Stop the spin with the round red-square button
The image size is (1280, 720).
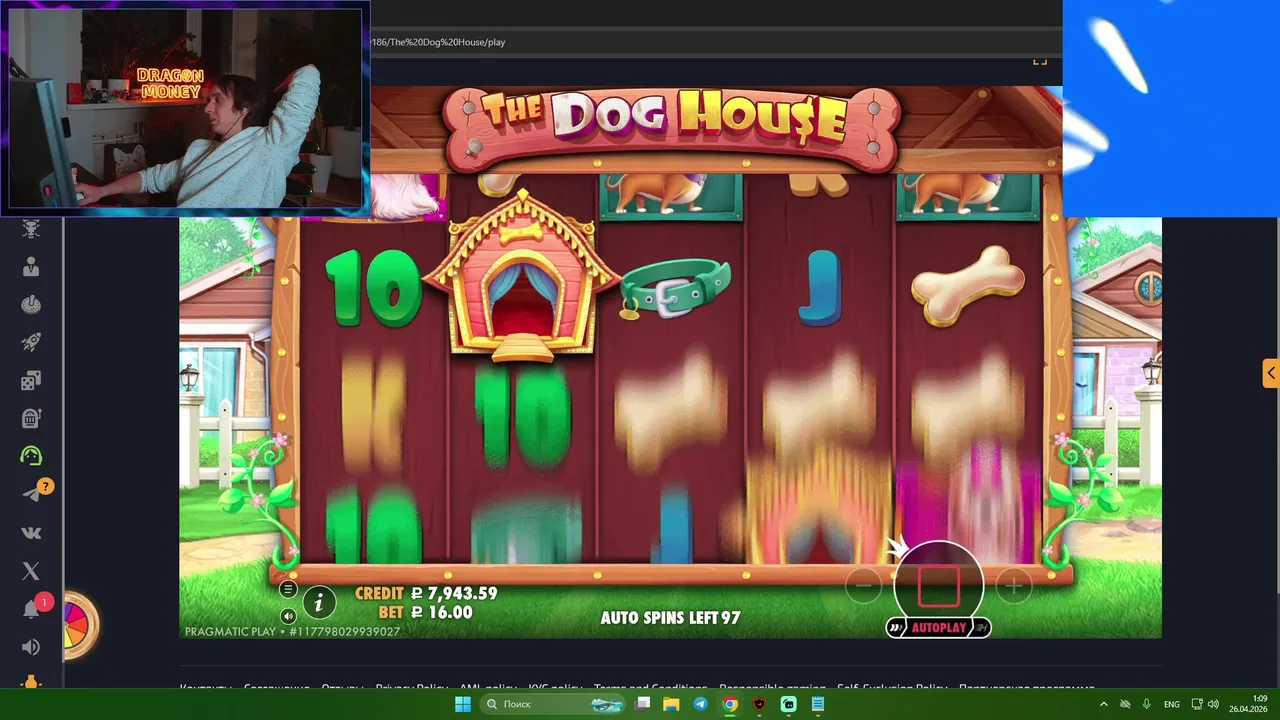click(x=938, y=585)
